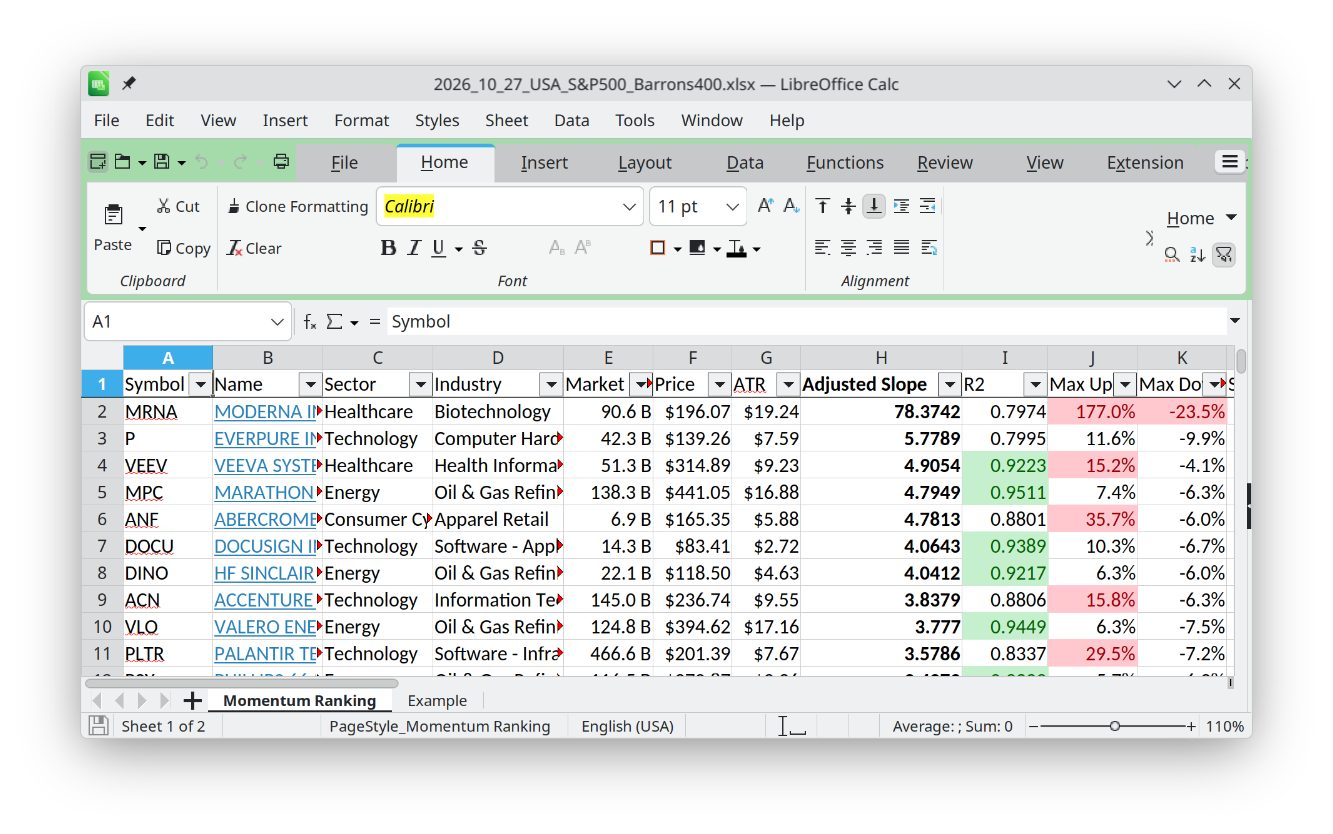The image size is (1333, 834).
Task: Open the MODERNA hyperlink
Action: (x=265, y=412)
